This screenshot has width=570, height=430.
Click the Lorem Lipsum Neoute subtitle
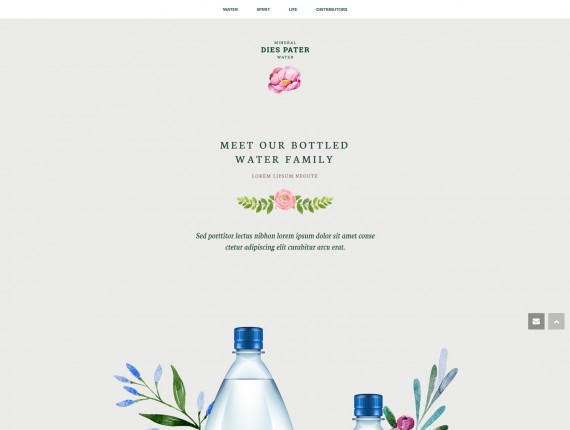pos(285,176)
